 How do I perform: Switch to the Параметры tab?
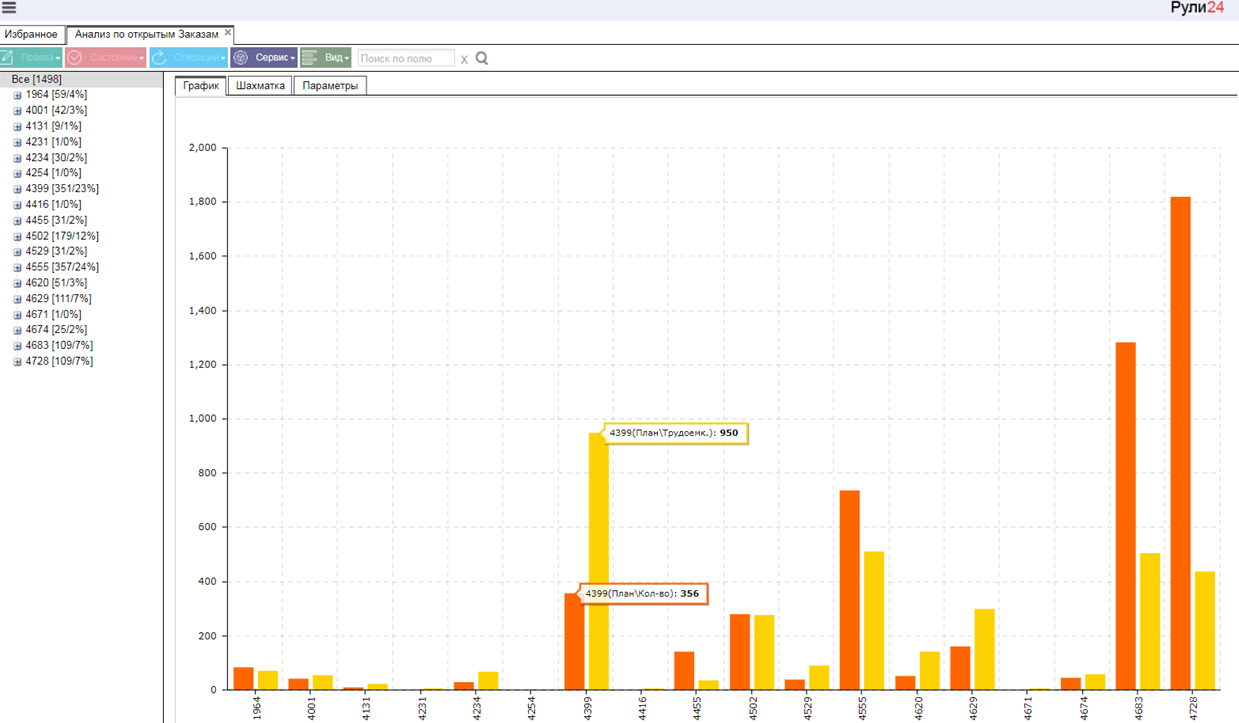coord(330,86)
